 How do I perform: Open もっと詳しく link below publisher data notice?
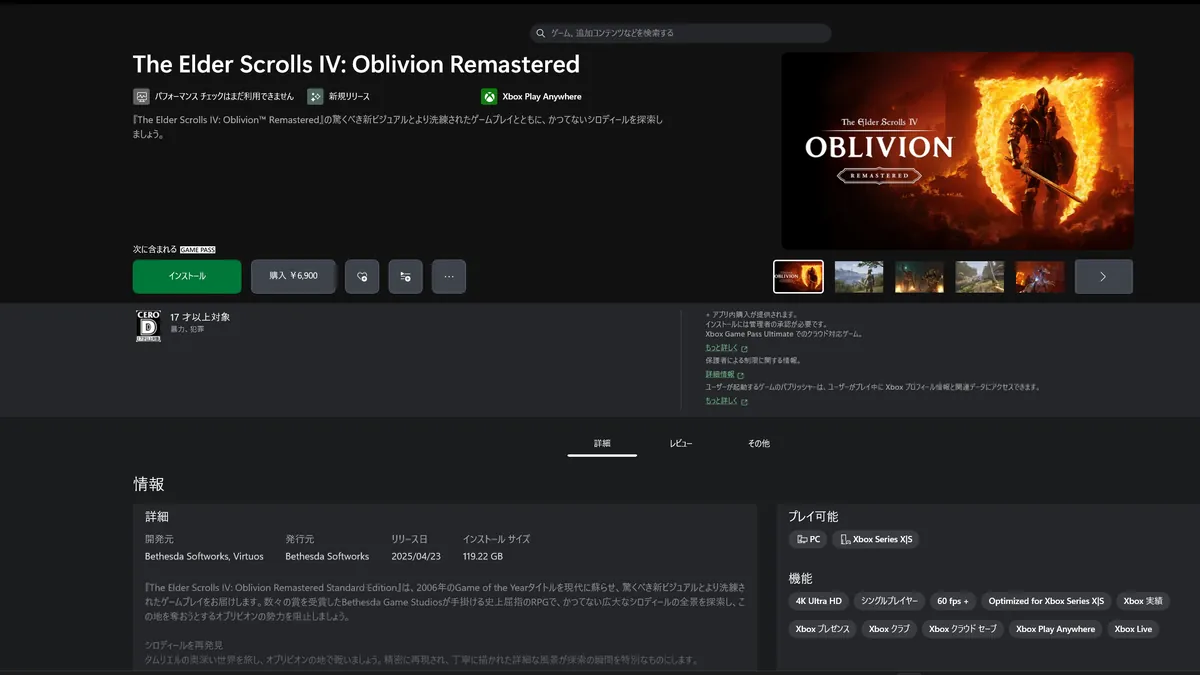point(726,401)
